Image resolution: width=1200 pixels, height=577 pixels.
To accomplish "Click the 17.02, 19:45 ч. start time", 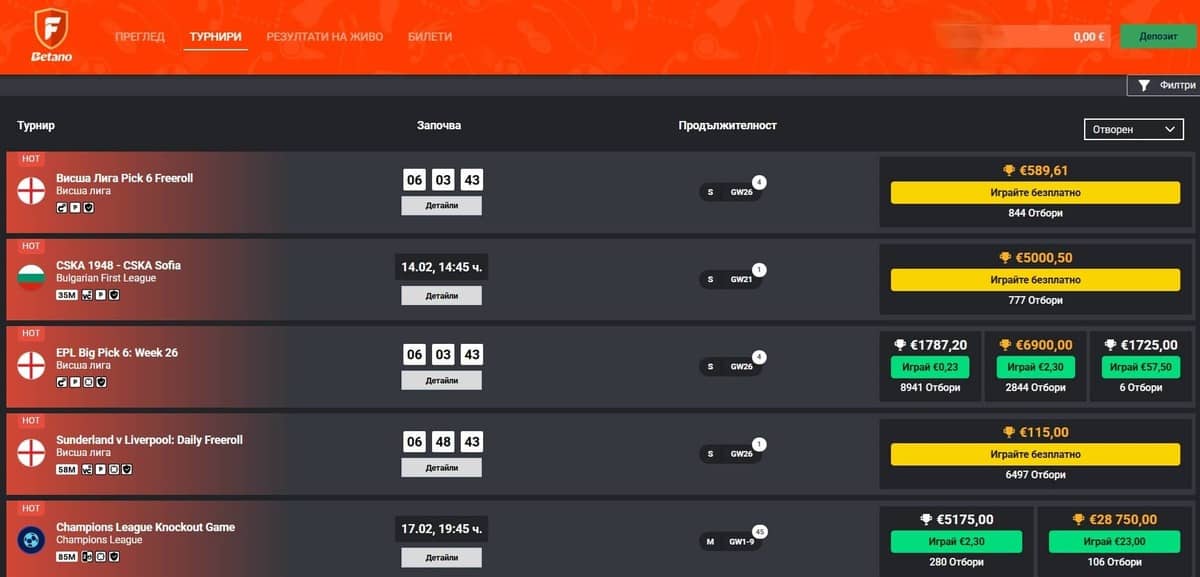I will (441, 529).
